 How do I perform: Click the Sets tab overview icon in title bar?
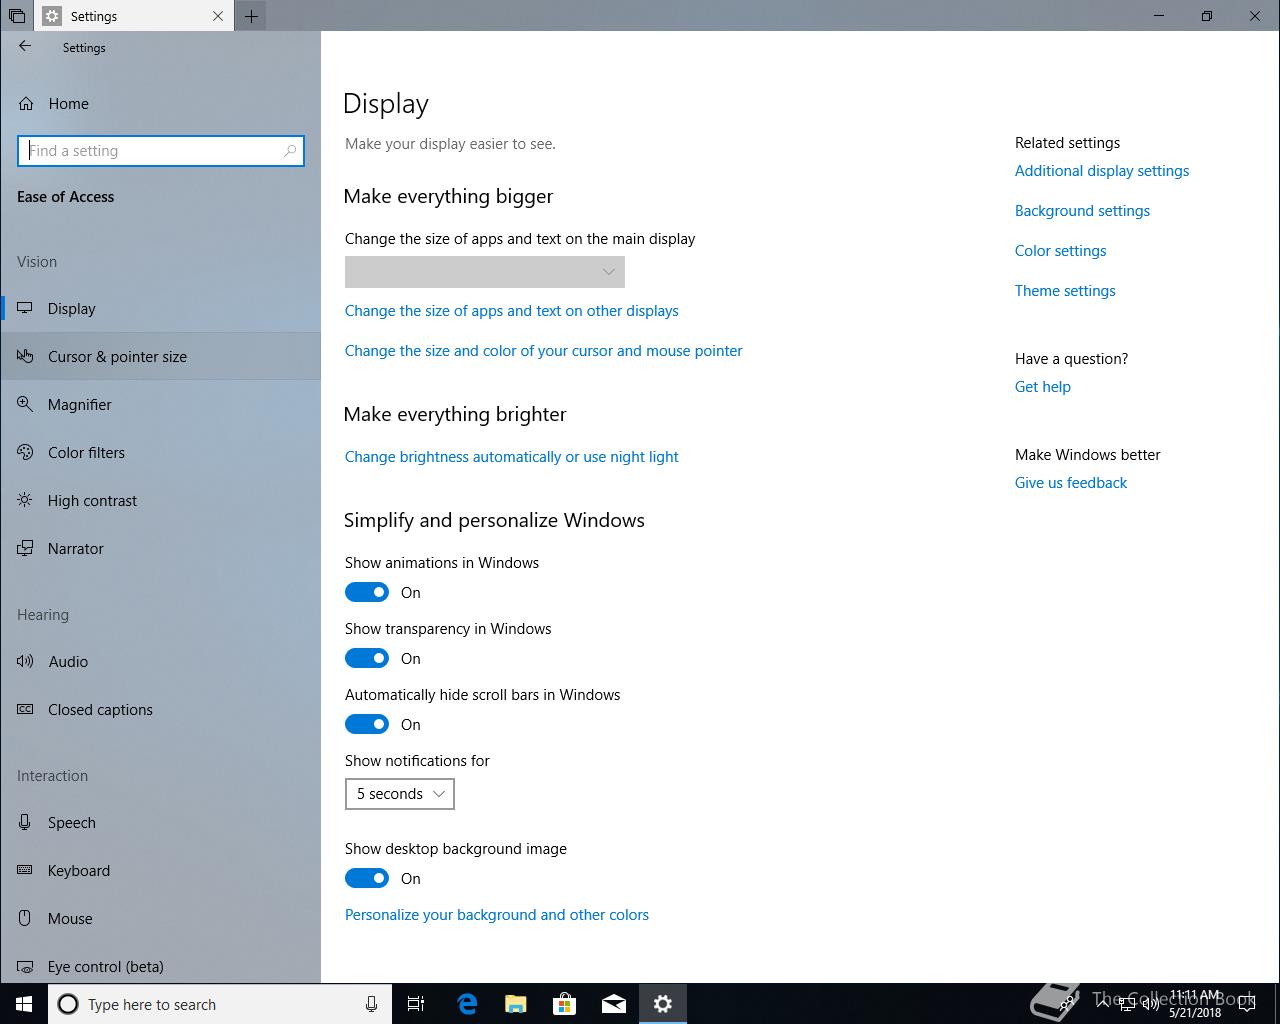pyautogui.click(x=17, y=16)
